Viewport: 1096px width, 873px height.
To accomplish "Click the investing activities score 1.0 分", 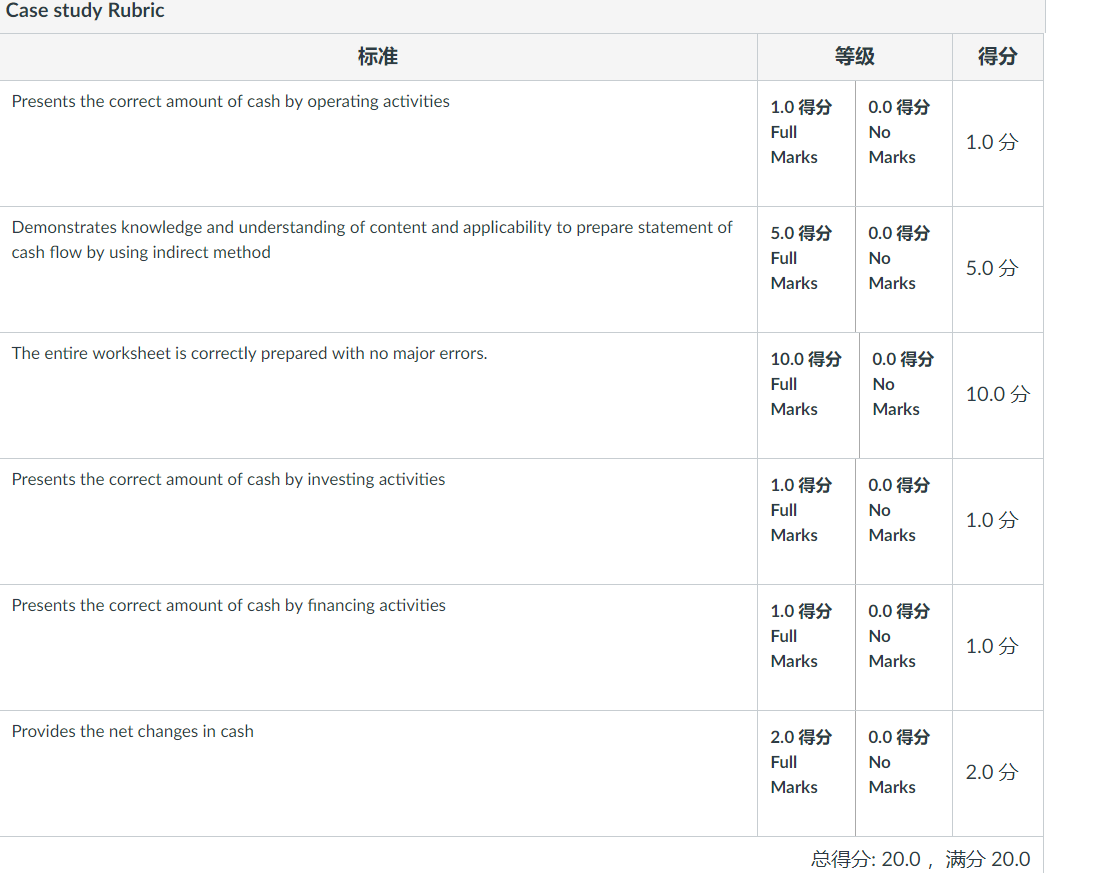I will [x=992, y=520].
